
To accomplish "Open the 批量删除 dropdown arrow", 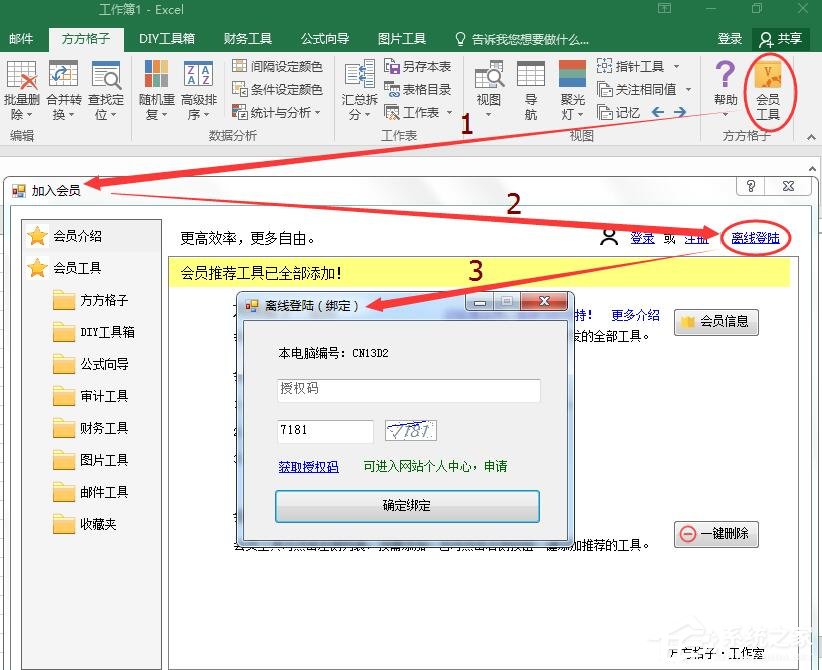I will click(x=29, y=114).
